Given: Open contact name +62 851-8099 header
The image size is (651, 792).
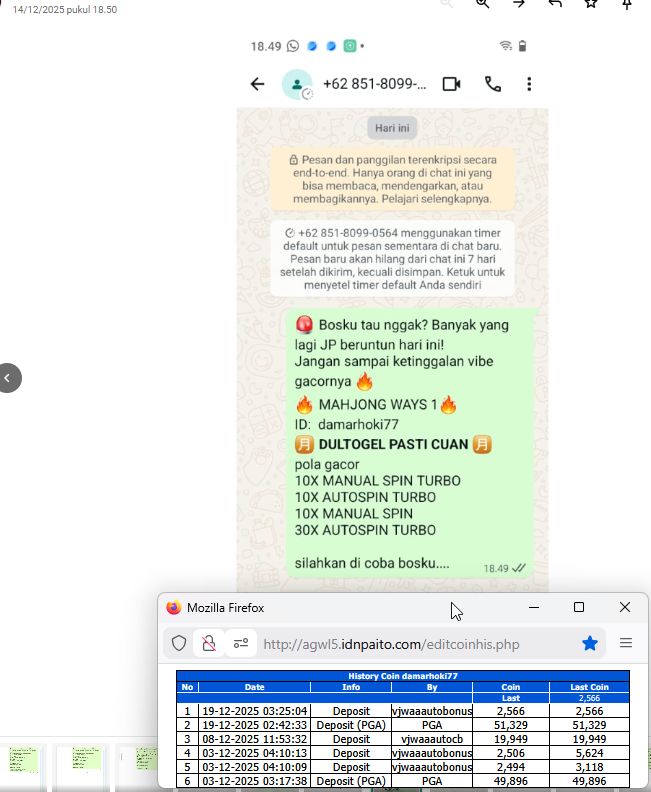Looking at the screenshot, I should (374, 84).
